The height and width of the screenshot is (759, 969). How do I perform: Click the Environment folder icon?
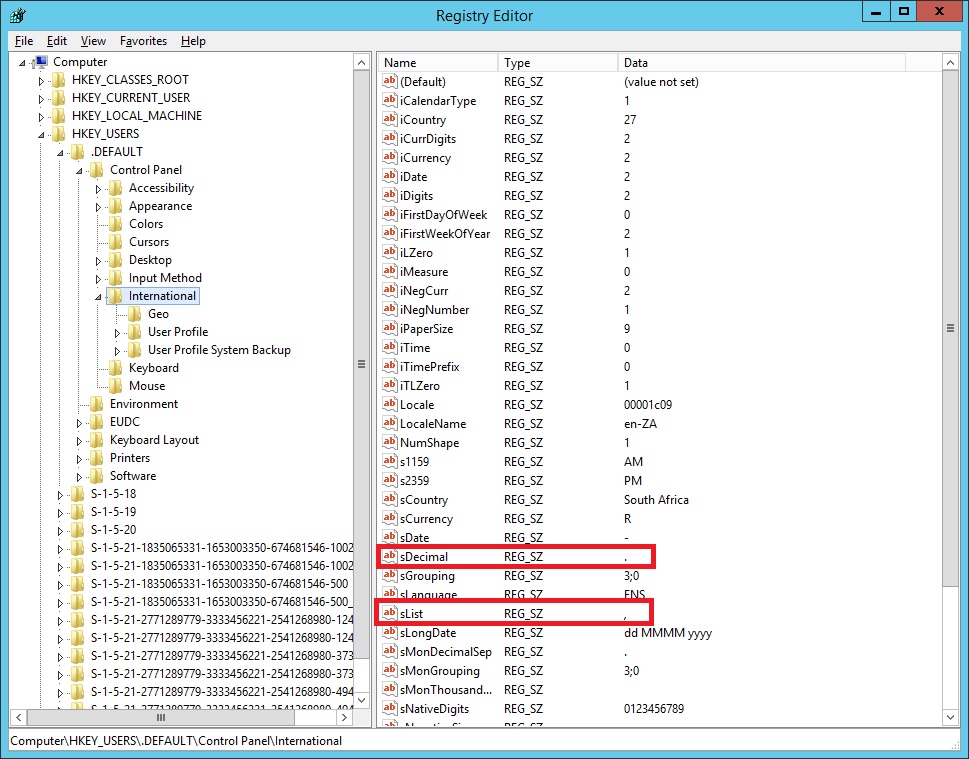coord(96,404)
